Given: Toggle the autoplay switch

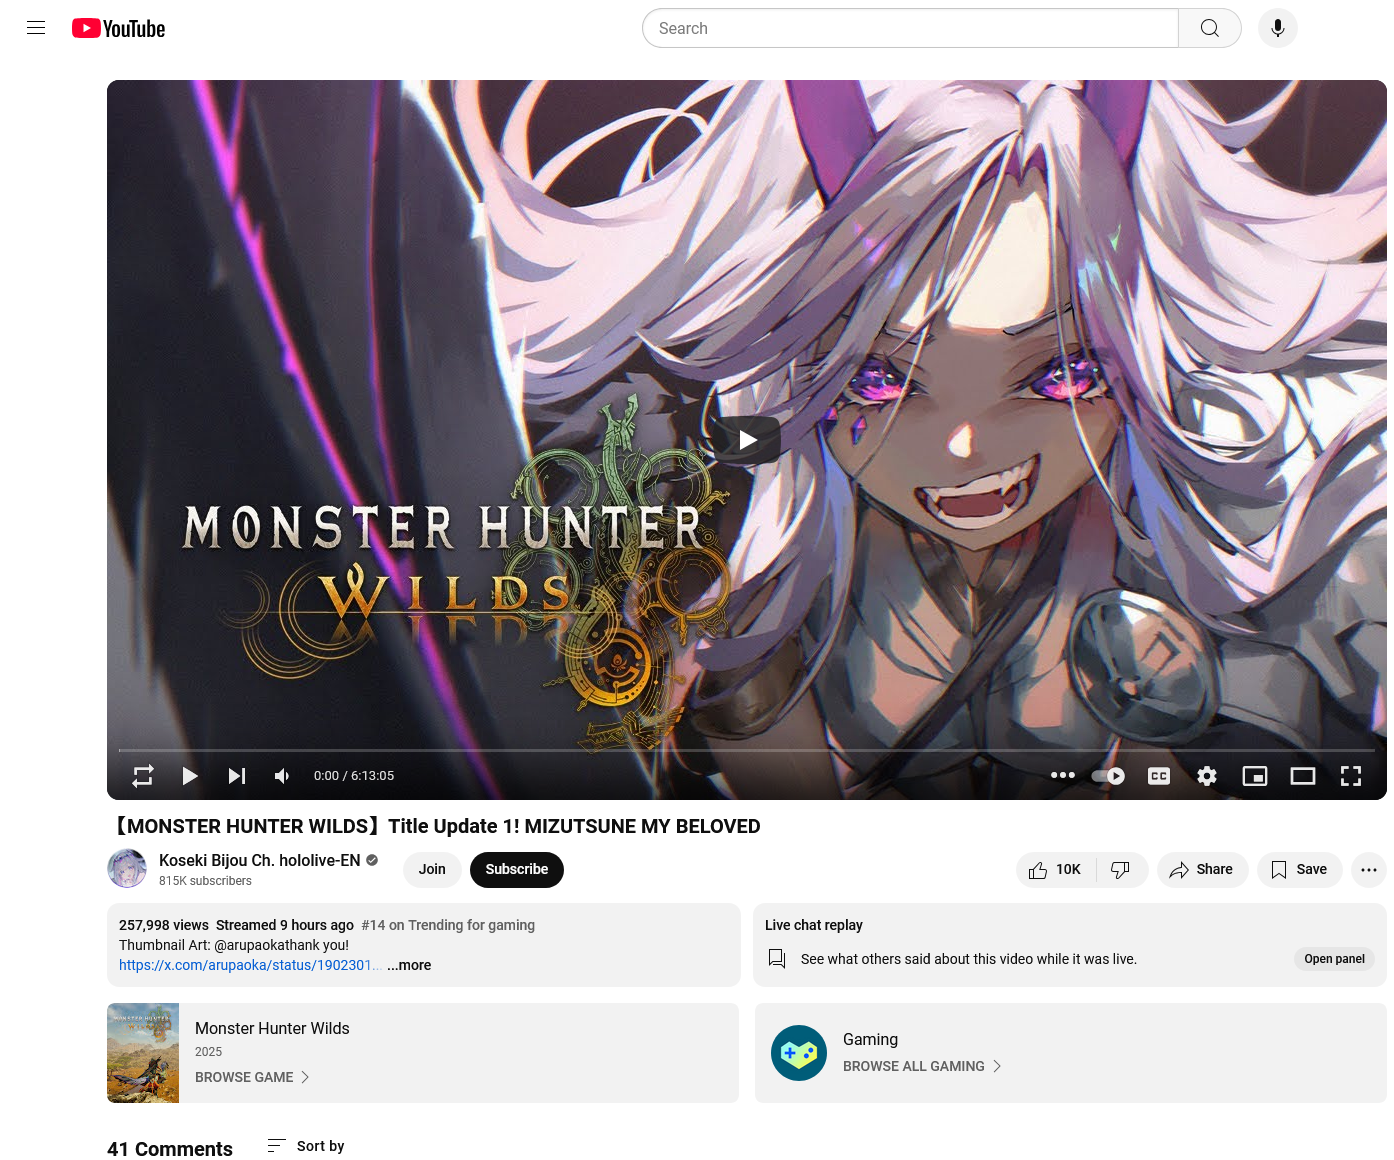Looking at the screenshot, I should pyautogui.click(x=1108, y=776).
